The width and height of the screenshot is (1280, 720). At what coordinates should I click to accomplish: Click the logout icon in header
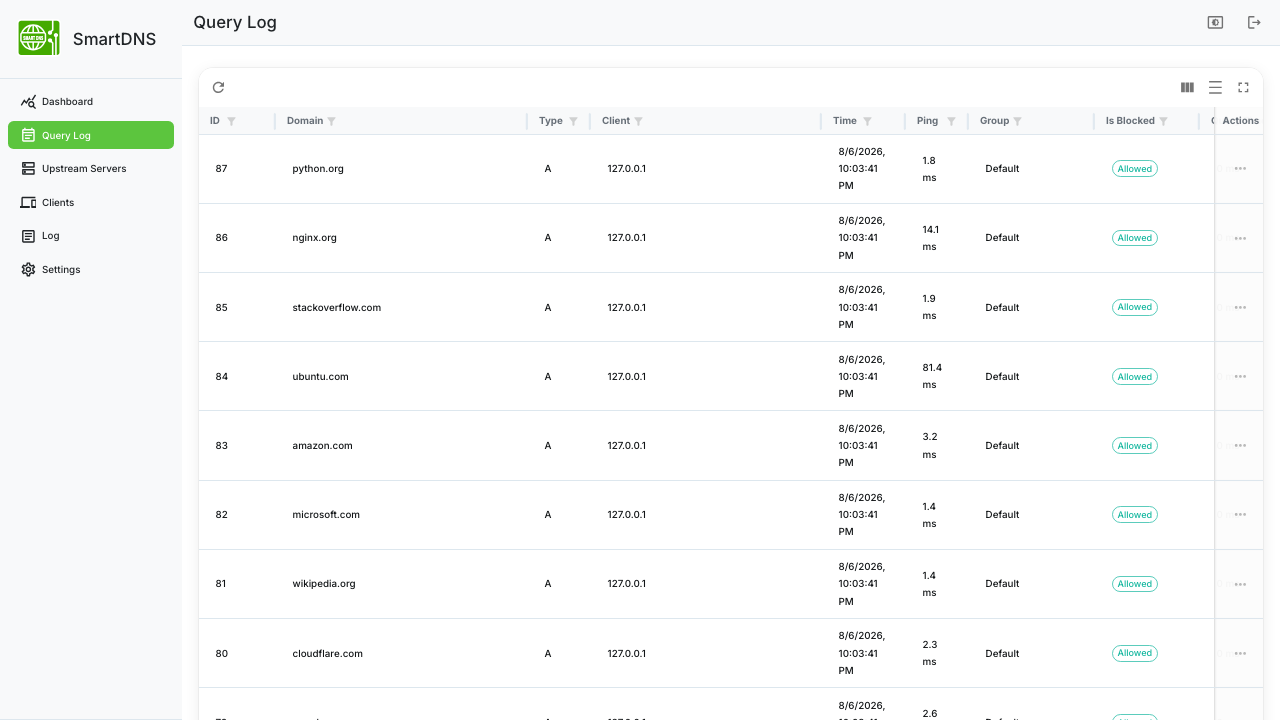coord(1254,22)
